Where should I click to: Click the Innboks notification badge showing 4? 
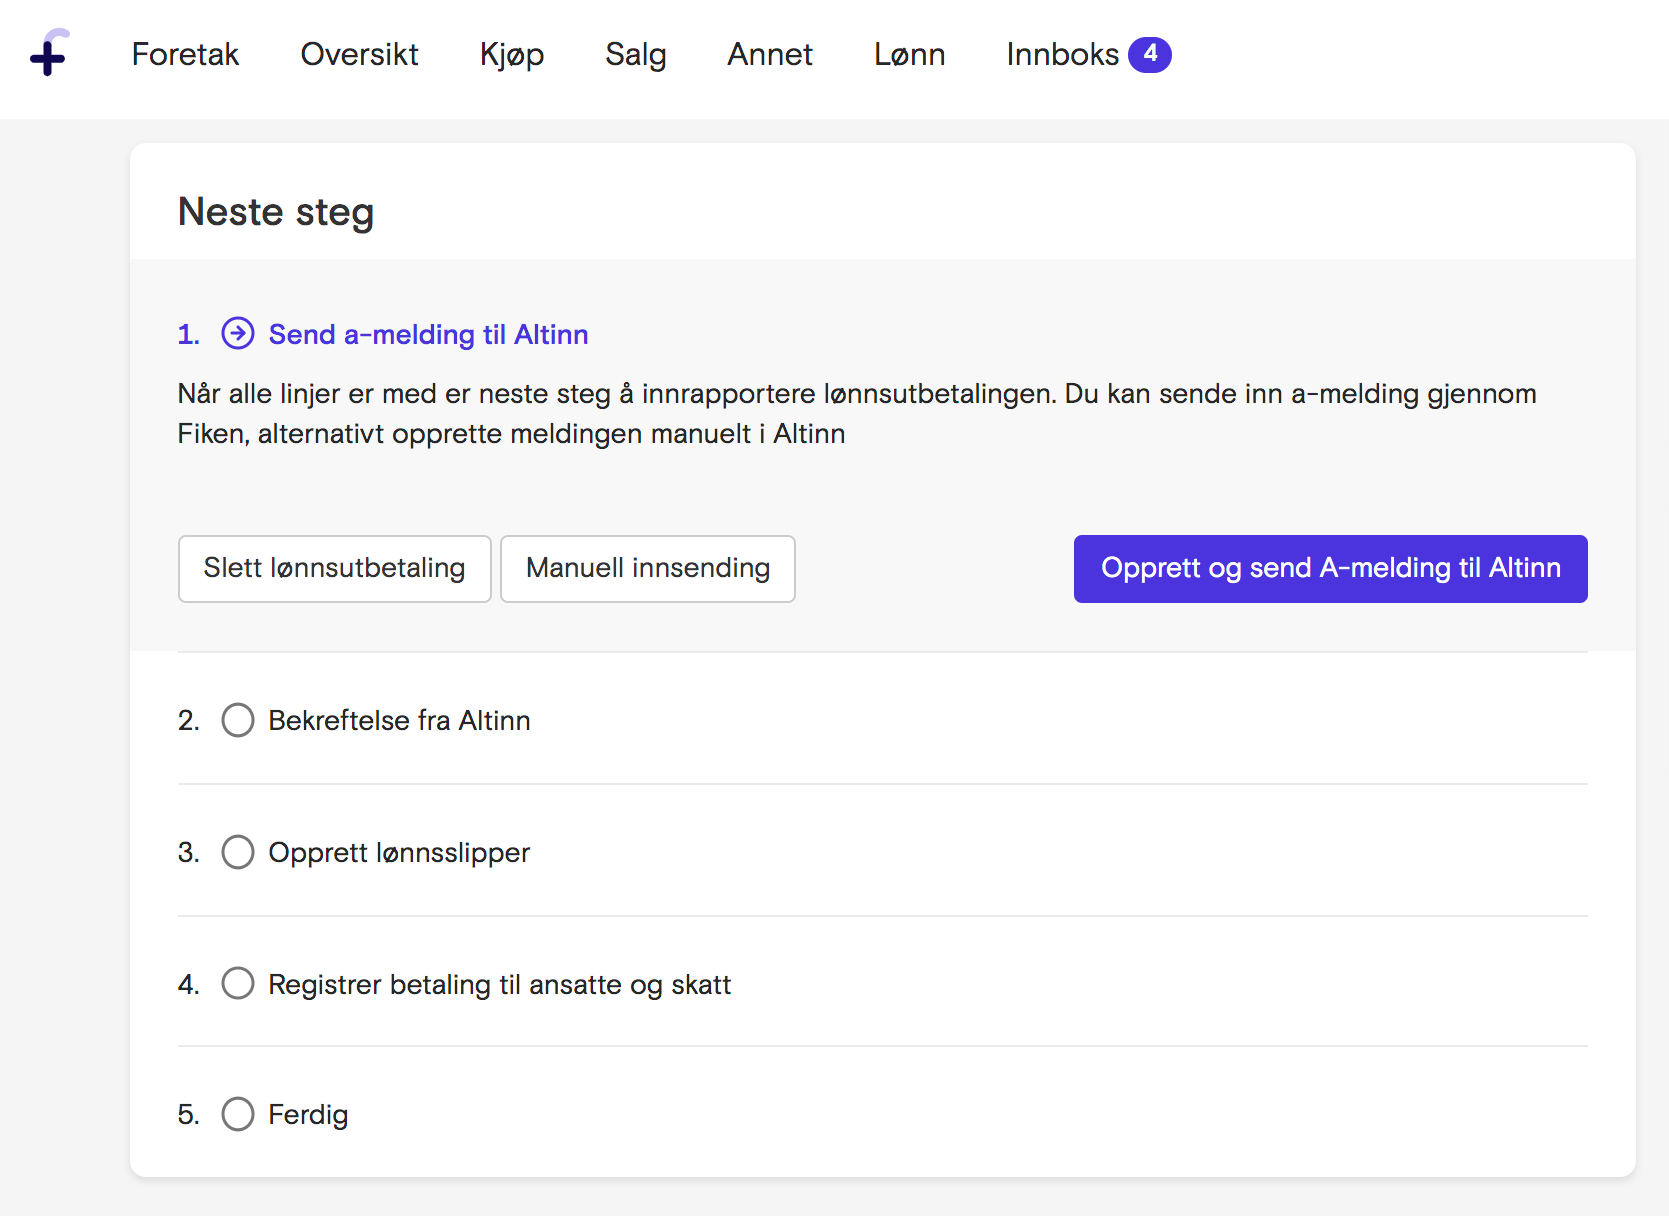click(x=1150, y=54)
